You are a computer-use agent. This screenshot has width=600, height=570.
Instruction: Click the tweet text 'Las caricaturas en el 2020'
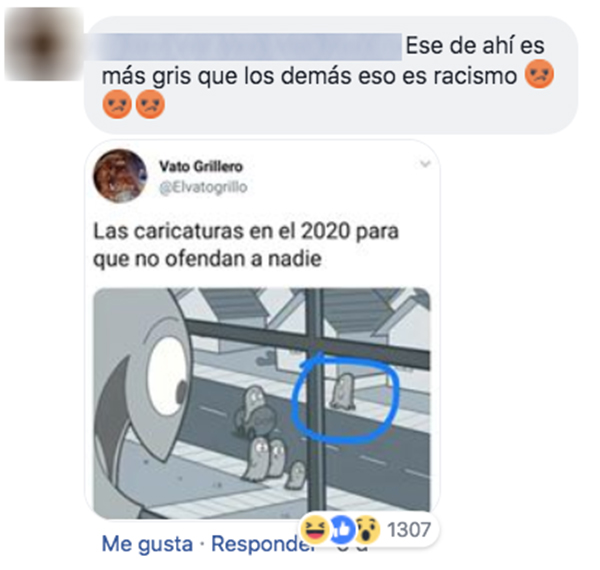(x=222, y=231)
